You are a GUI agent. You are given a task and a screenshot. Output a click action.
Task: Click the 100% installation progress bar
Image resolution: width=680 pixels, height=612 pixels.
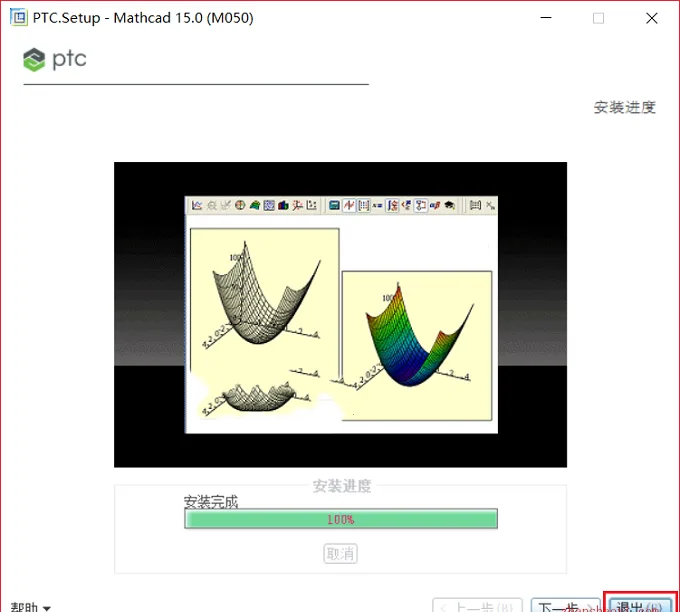[x=341, y=519]
